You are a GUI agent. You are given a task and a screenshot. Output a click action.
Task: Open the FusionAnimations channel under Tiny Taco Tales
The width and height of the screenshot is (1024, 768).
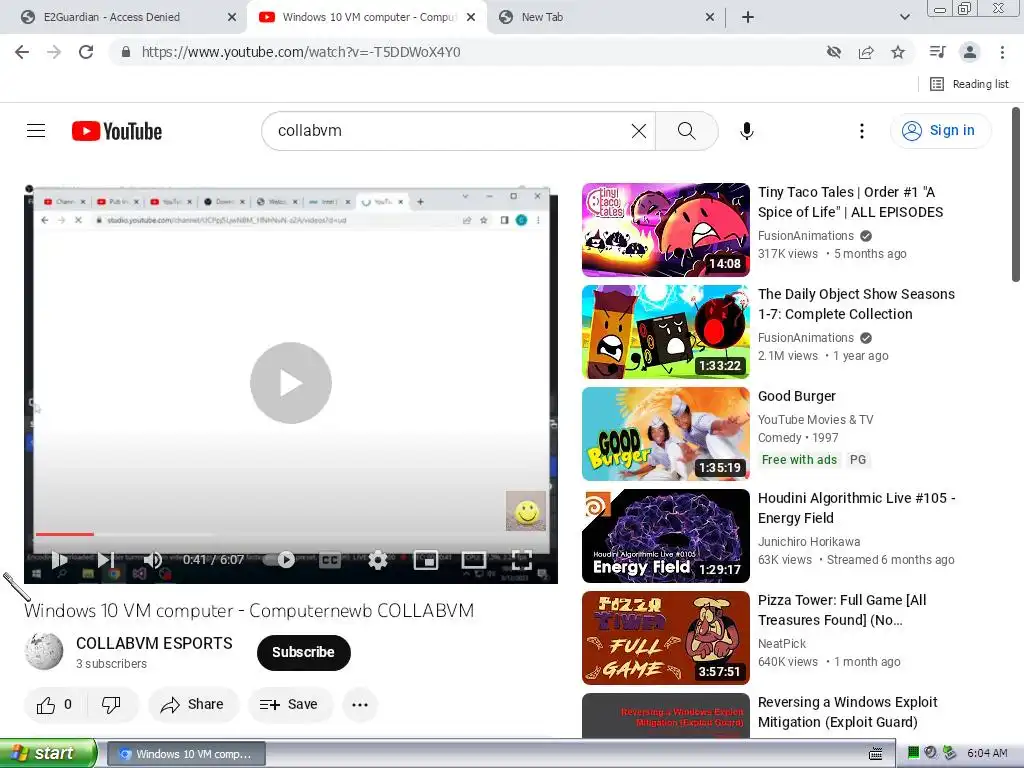coord(806,236)
